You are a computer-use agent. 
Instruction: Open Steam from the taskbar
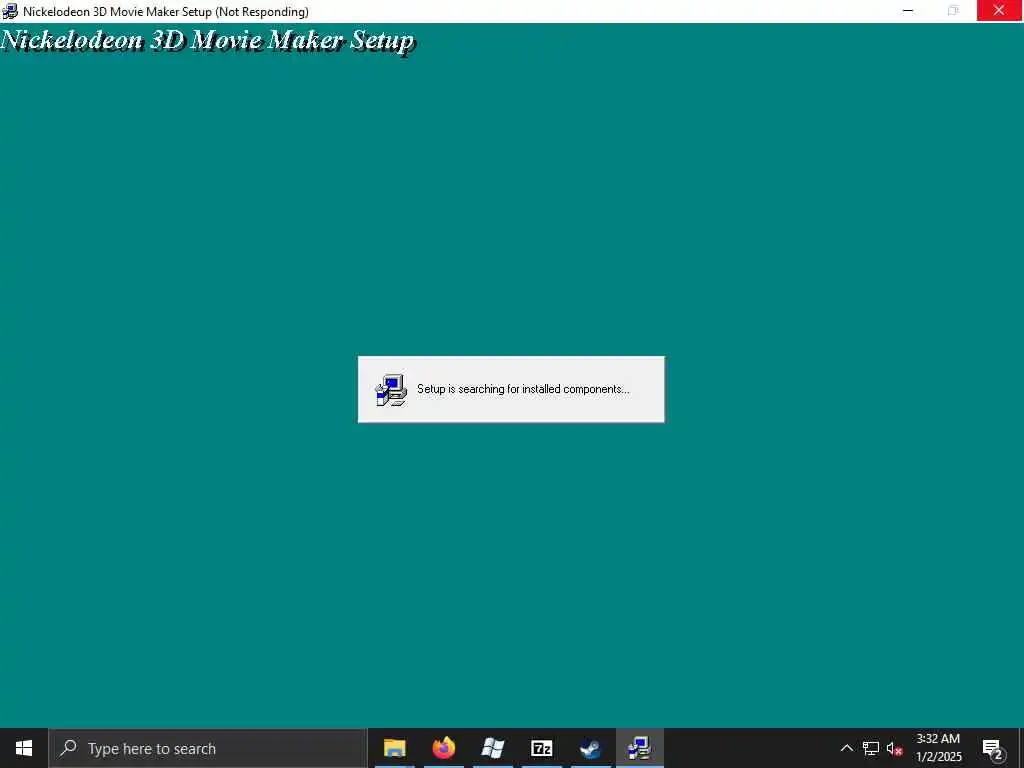590,748
